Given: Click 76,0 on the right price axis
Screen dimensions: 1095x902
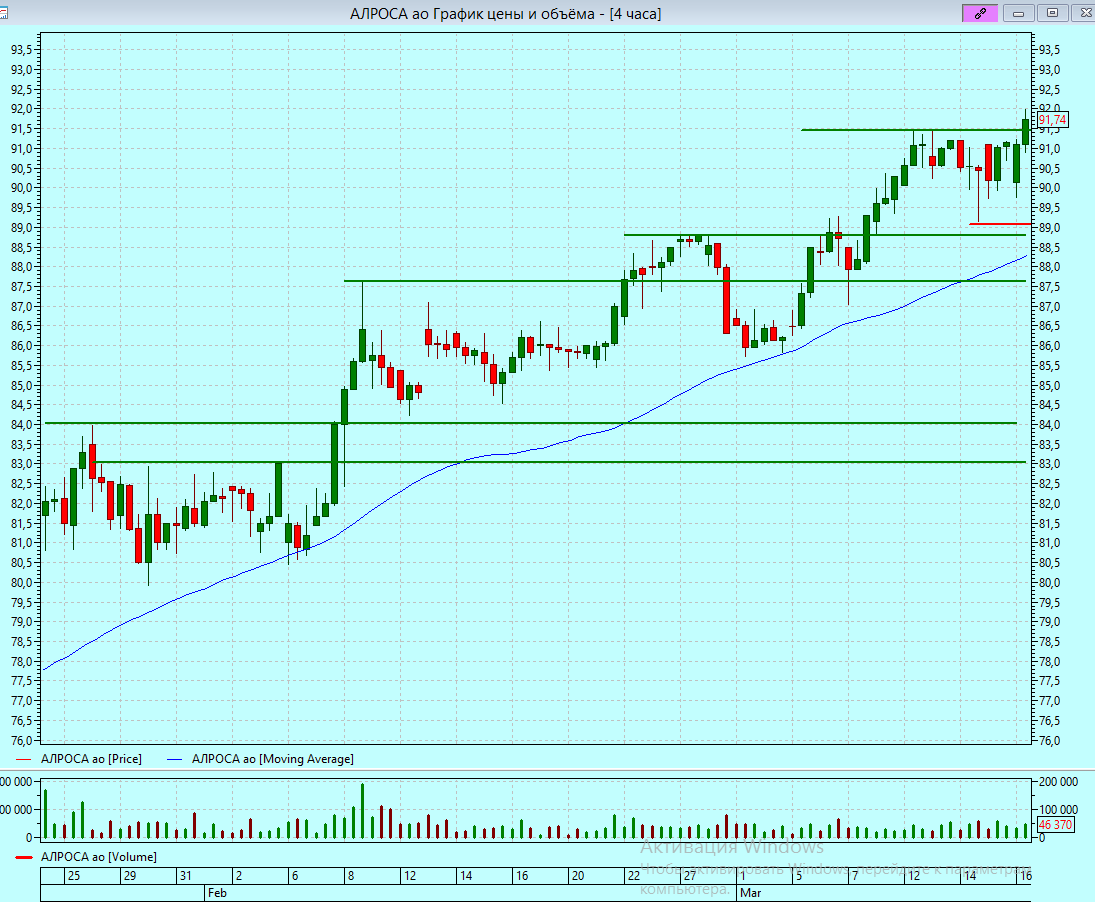Looking at the screenshot, I should pos(1050,741).
